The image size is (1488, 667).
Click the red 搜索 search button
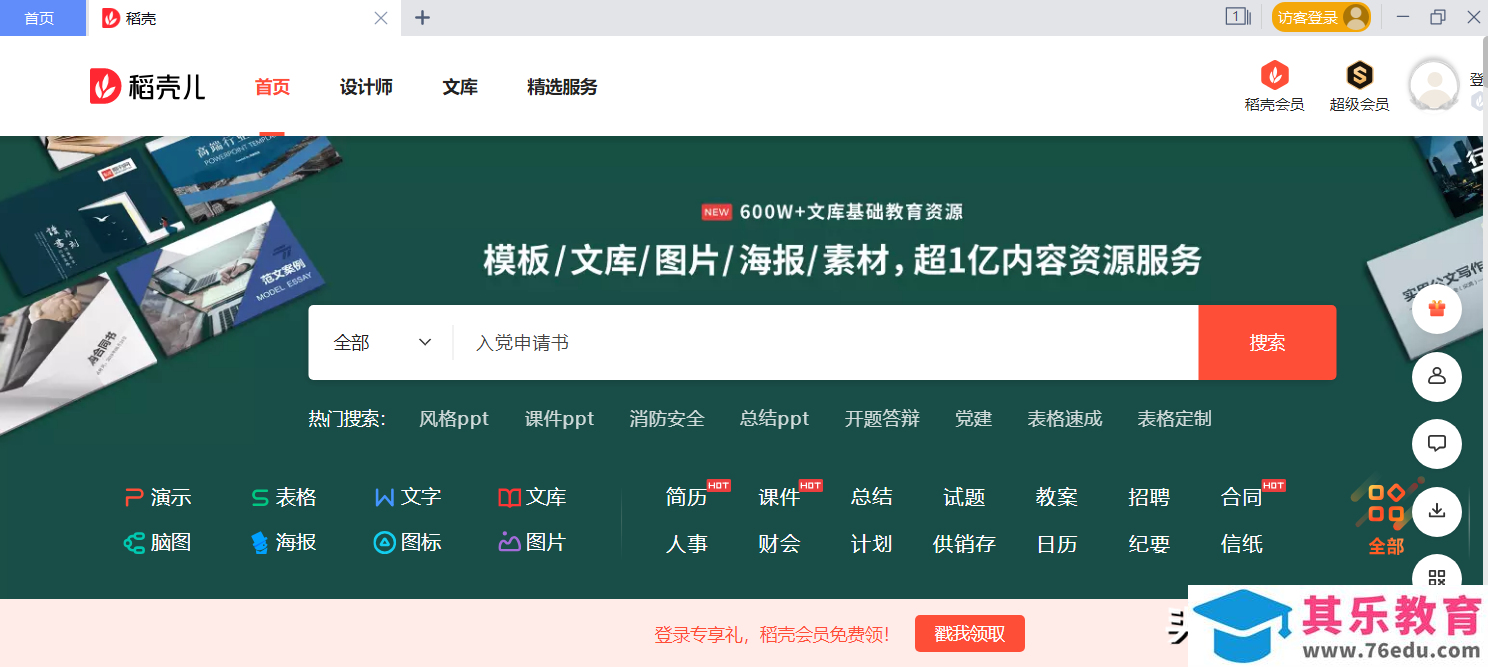(1267, 343)
